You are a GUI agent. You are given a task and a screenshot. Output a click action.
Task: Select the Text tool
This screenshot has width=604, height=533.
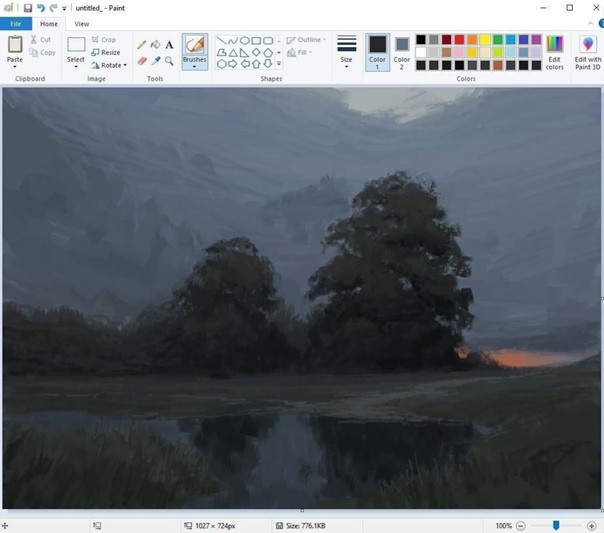169,45
